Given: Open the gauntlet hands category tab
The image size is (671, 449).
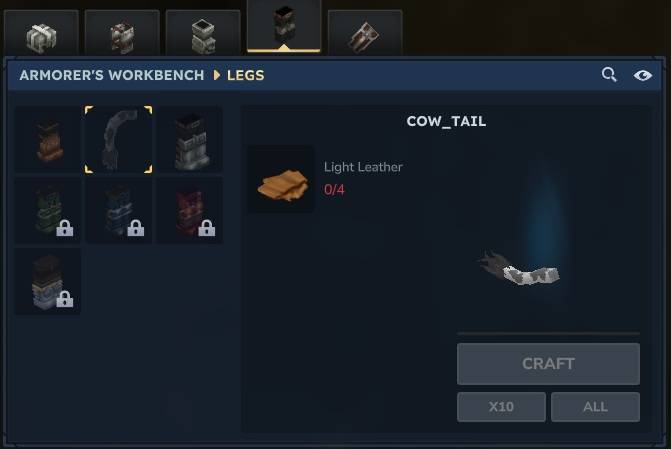Looking at the screenshot, I should click(365, 33).
